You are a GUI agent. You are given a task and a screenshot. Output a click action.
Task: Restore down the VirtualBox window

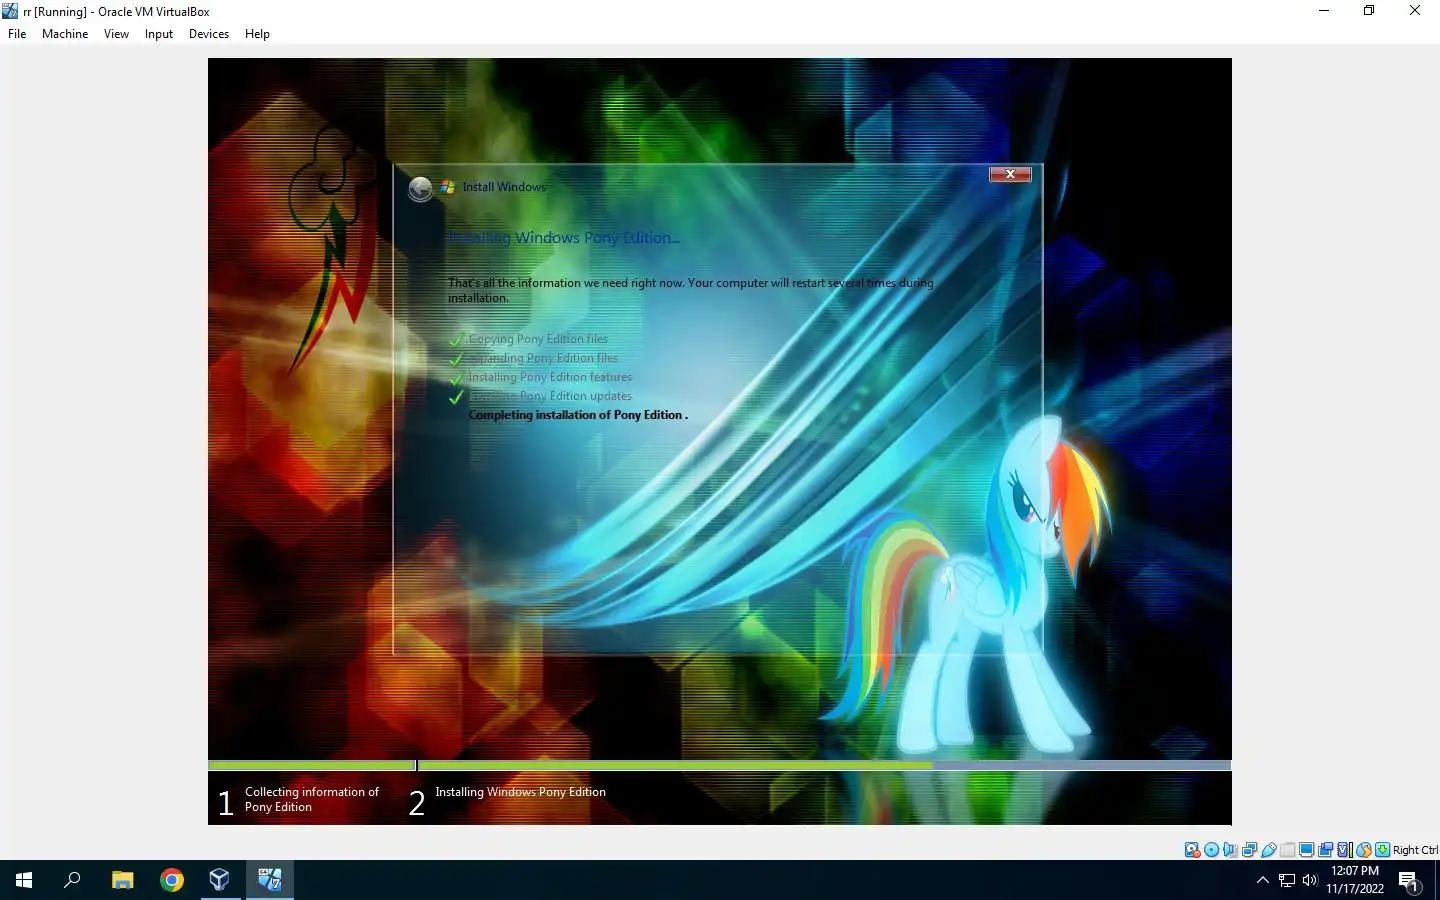pyautogui.click(x=1369, y=11)
